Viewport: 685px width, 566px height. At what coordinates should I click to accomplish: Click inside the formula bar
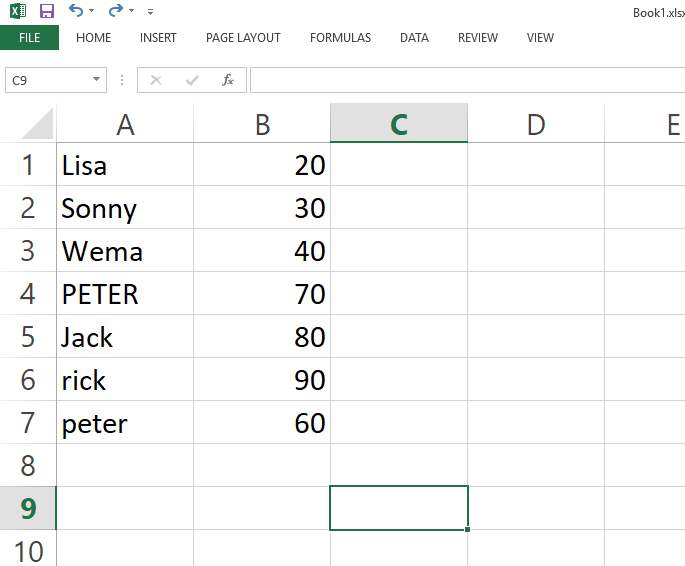tap(467, 80)
